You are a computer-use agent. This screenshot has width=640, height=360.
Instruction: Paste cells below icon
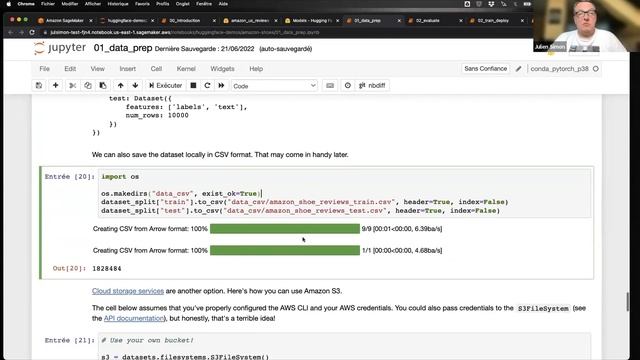point(103,85)
